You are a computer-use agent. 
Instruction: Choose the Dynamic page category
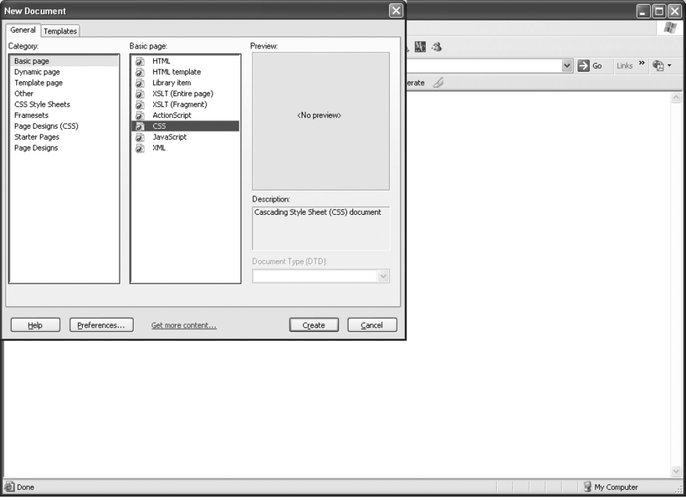pyautogui.click(x=37, y=72)
